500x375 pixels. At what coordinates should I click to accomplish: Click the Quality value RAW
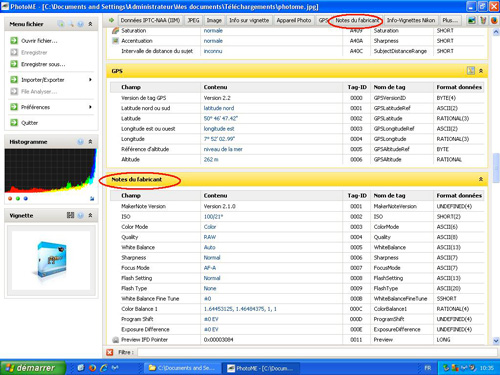click(210, 237)
